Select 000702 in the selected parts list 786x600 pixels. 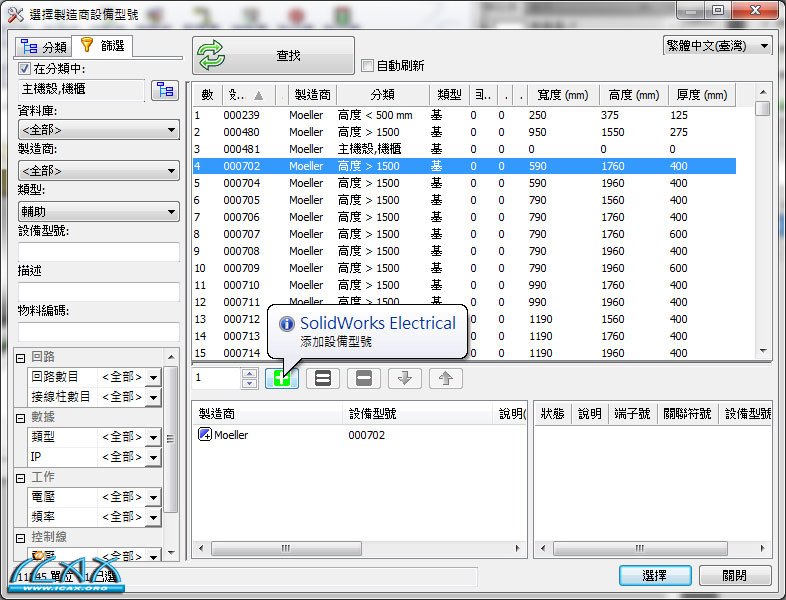[x=366, y=435]
